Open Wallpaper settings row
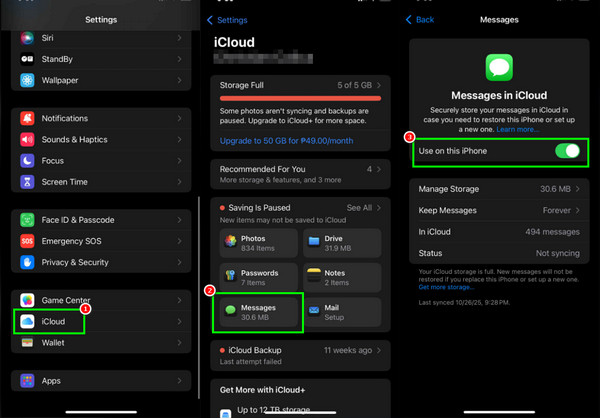The width and height of the screenshot is (600, 418). point(101,80)
